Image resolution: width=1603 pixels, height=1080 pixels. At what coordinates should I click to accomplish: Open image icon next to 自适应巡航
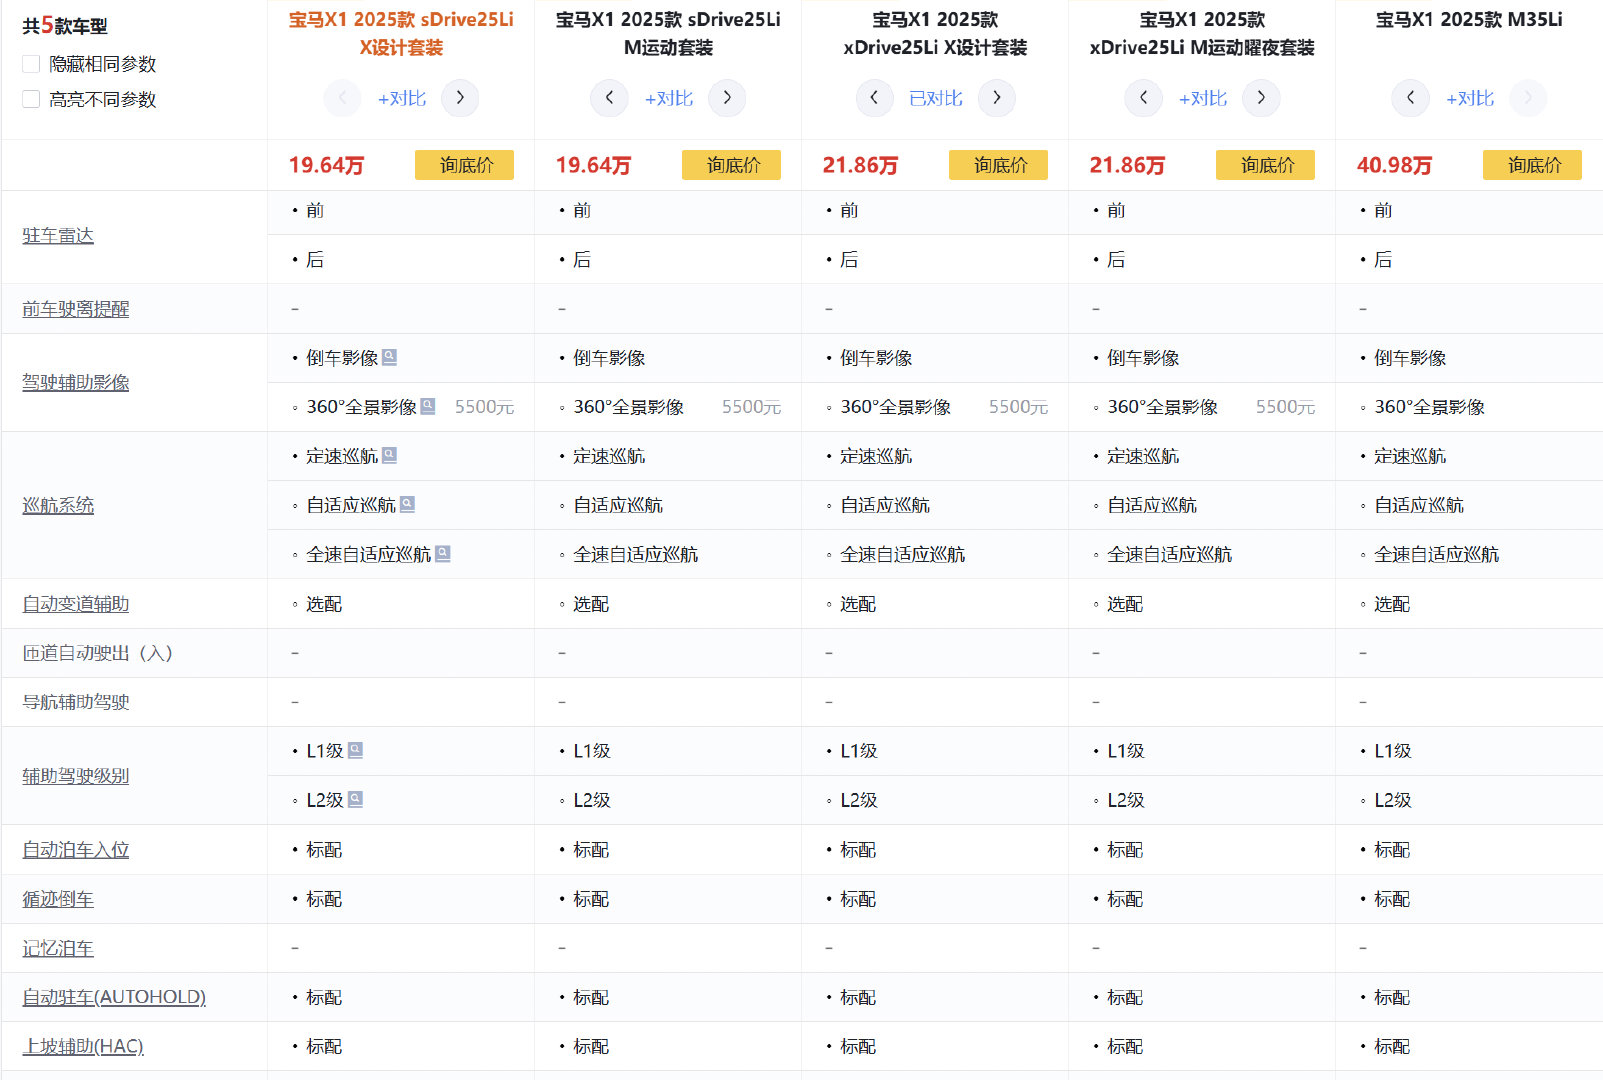point(407,504)
